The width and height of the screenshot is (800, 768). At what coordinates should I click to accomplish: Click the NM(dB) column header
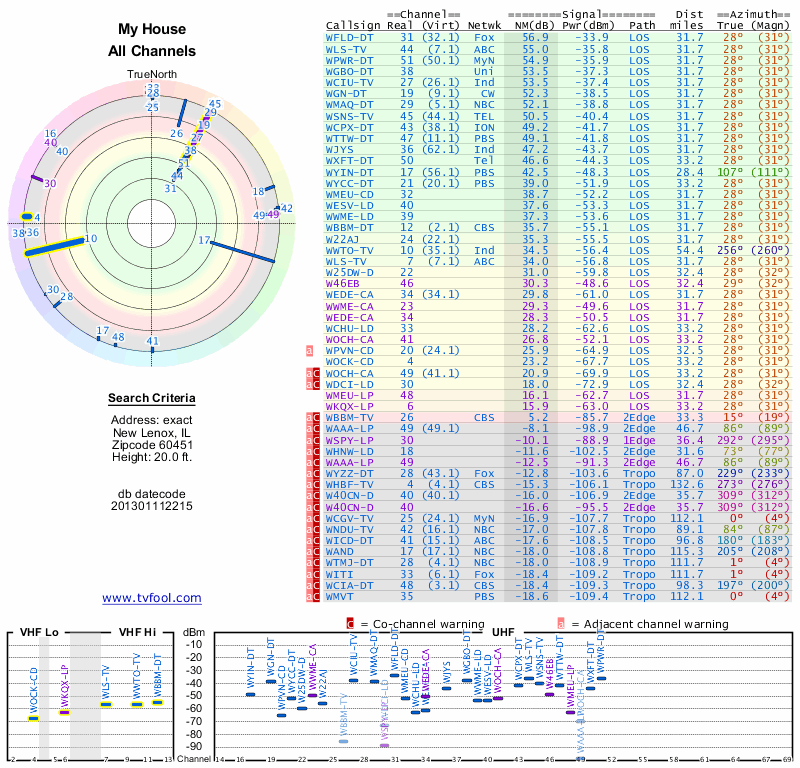(532, 25)
